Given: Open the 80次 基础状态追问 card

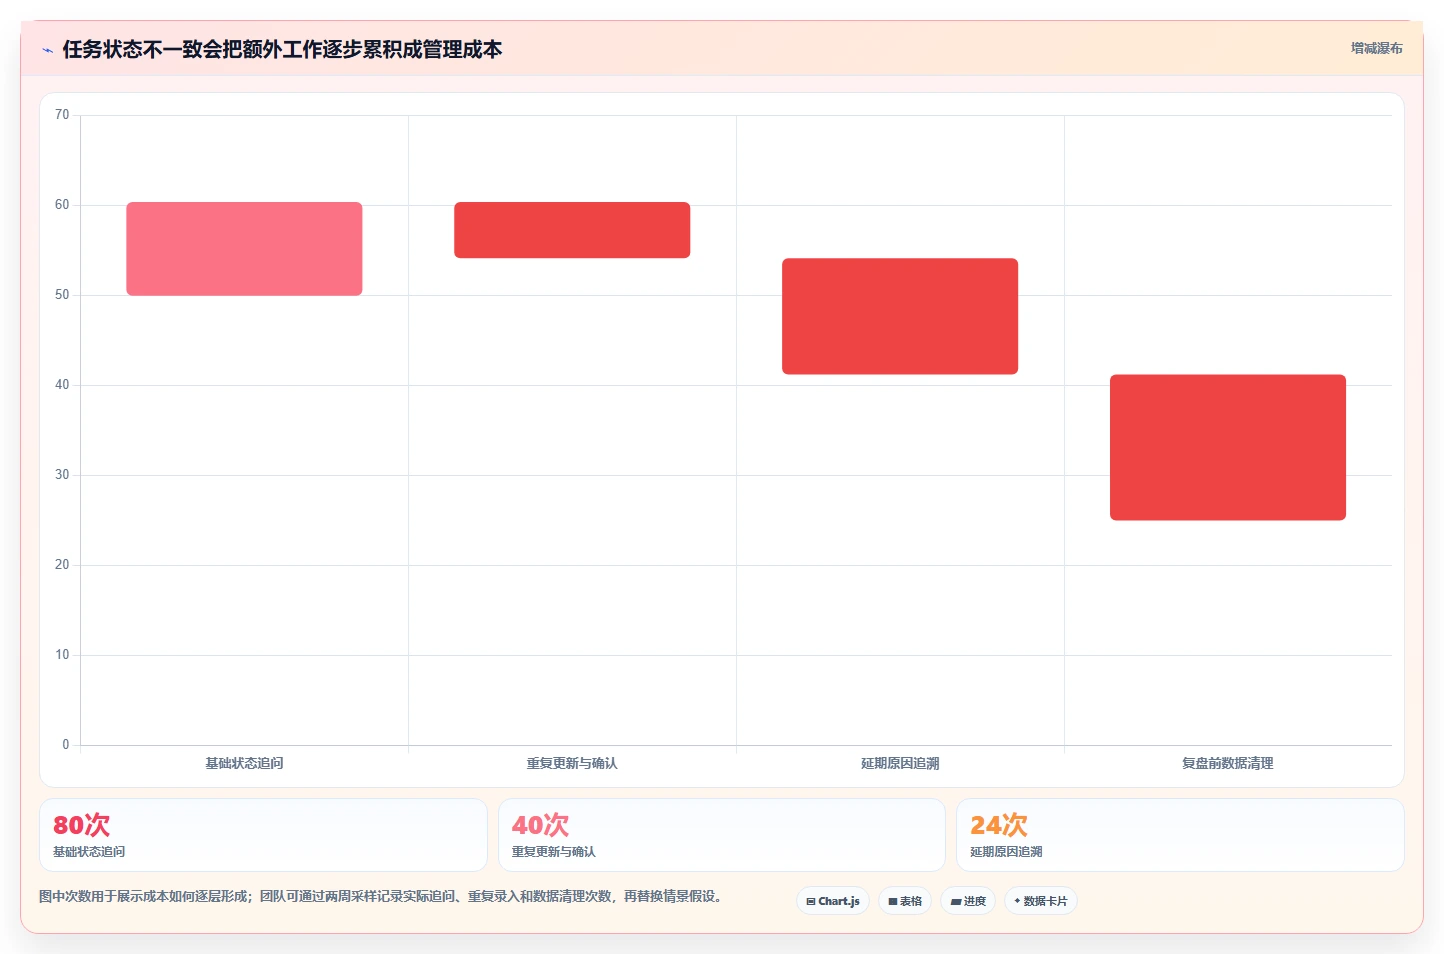Looking at the screenshot, I should 263,835.
